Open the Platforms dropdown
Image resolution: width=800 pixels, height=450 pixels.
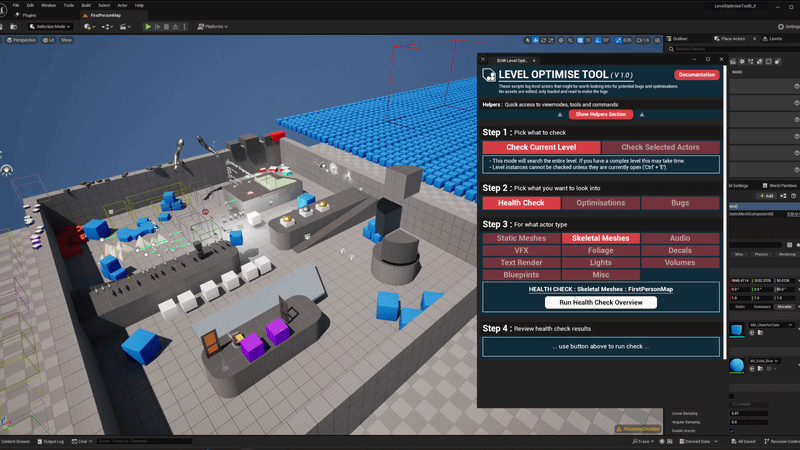point(213,27)
